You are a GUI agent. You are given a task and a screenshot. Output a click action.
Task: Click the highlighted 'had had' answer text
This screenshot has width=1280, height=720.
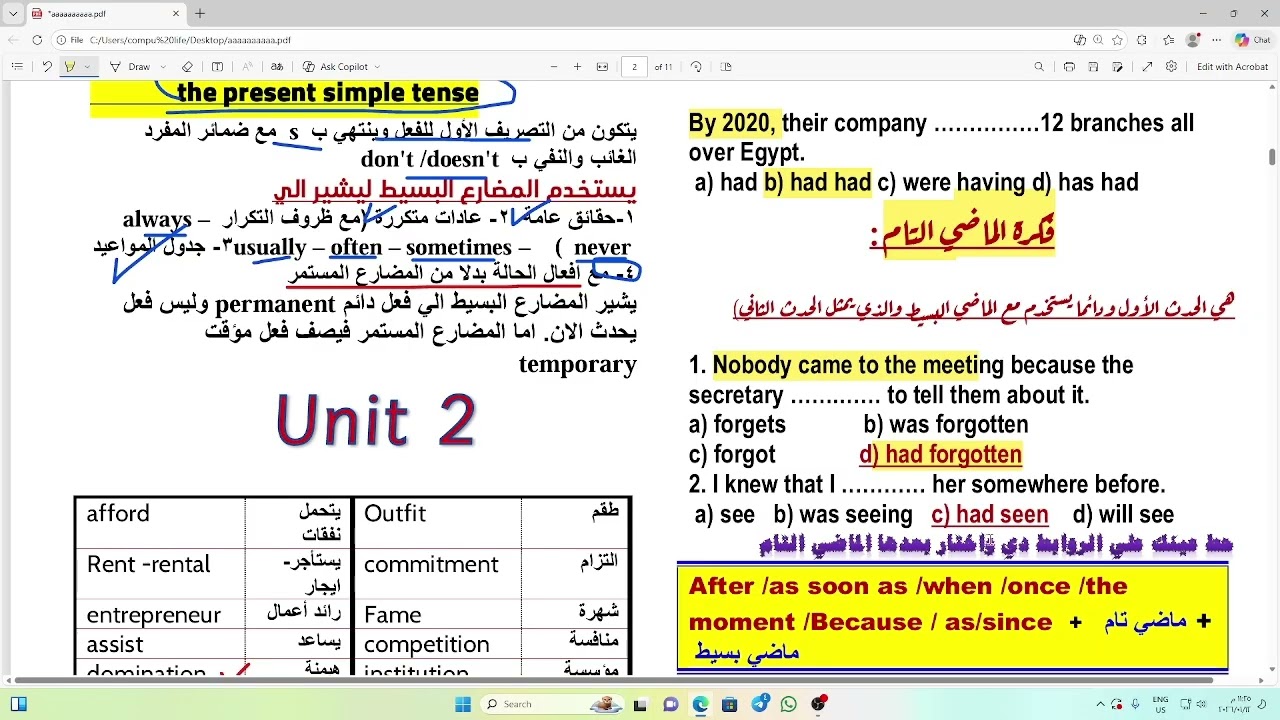click(x=817, y=182)
